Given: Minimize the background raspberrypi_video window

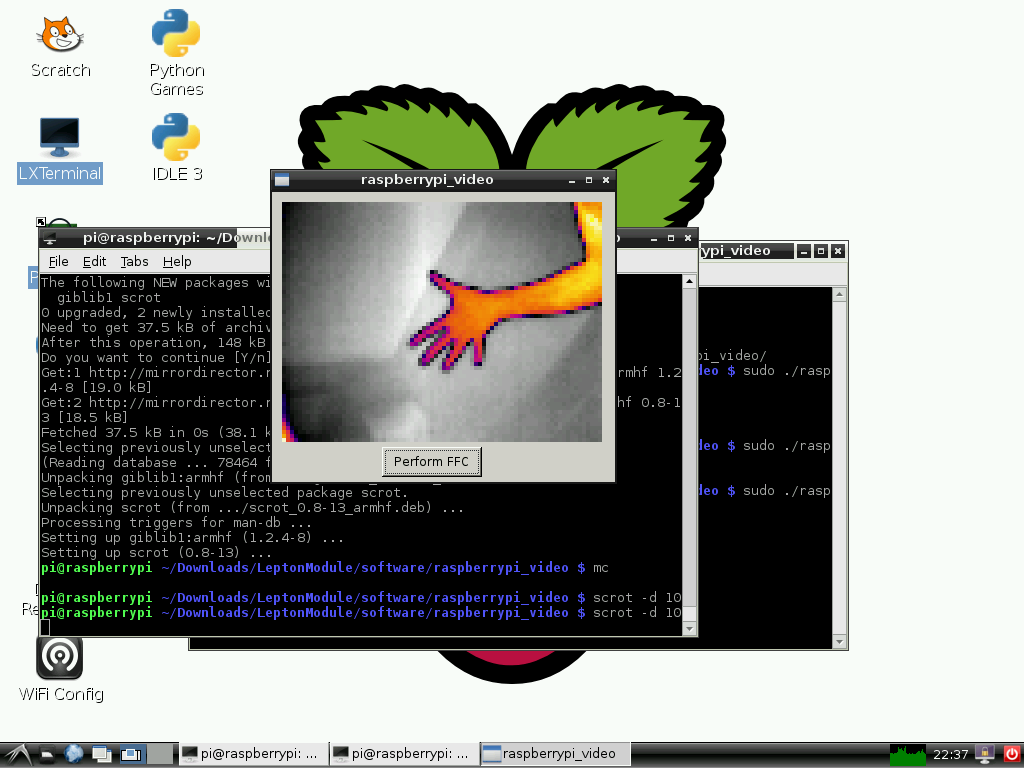Looking at the screenshot, I should tap(804, 251).
